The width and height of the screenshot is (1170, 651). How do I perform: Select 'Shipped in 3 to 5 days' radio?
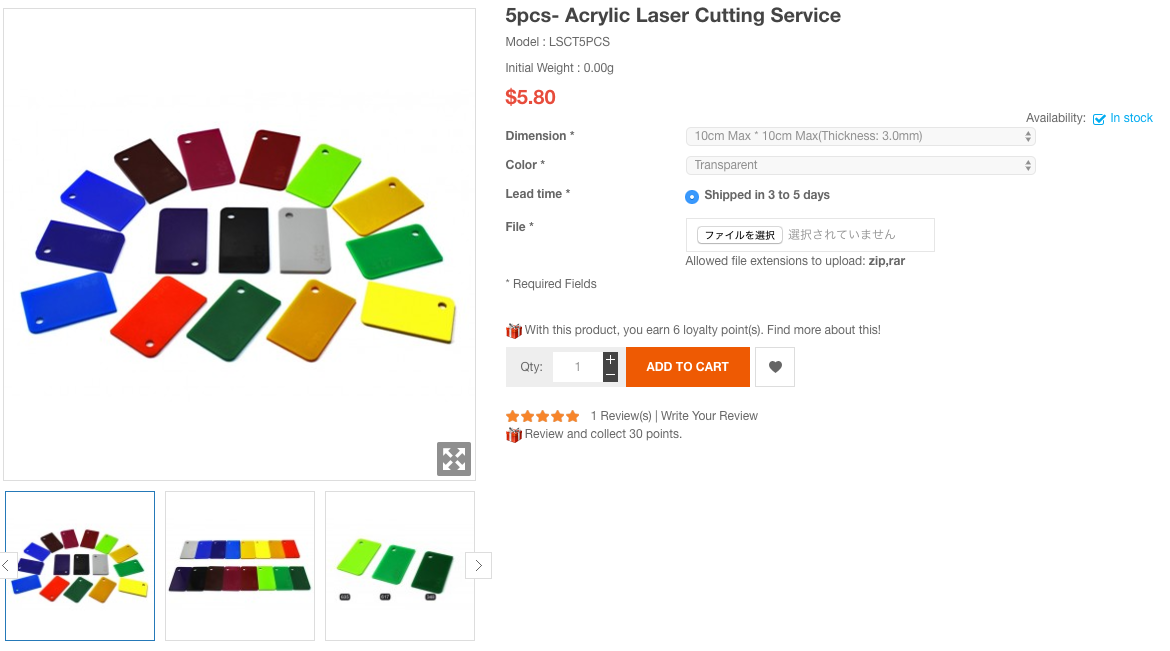[x=692, y=196]
